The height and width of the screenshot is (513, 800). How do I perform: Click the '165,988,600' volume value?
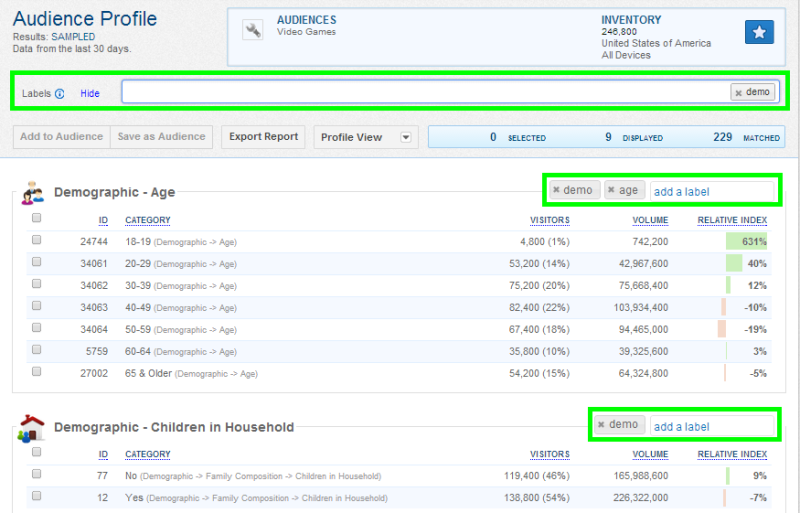click(641, 476)
